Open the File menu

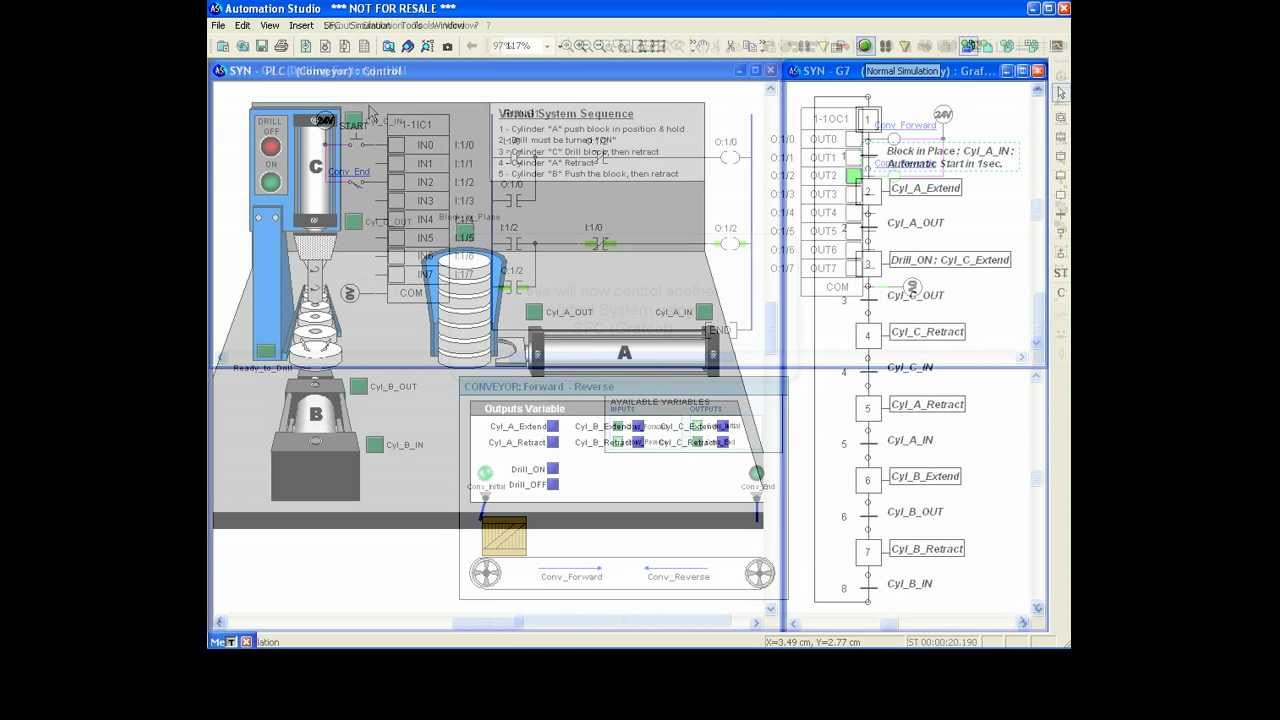tap(218, 26)
